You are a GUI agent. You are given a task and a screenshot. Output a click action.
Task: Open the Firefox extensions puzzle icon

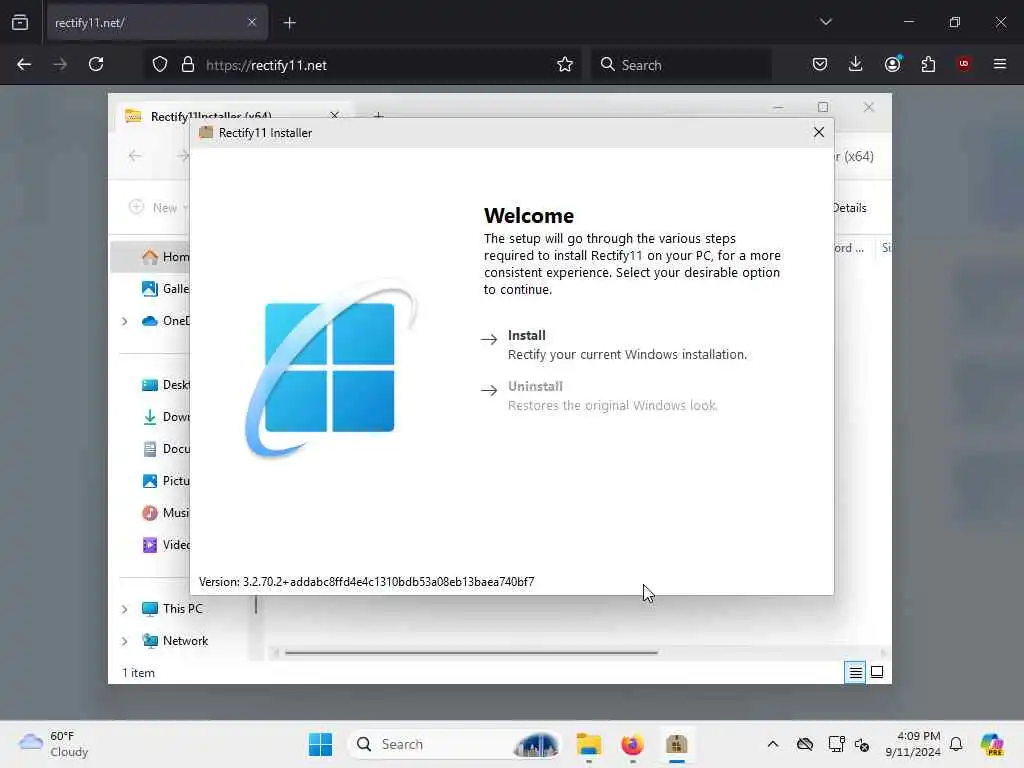928,65
